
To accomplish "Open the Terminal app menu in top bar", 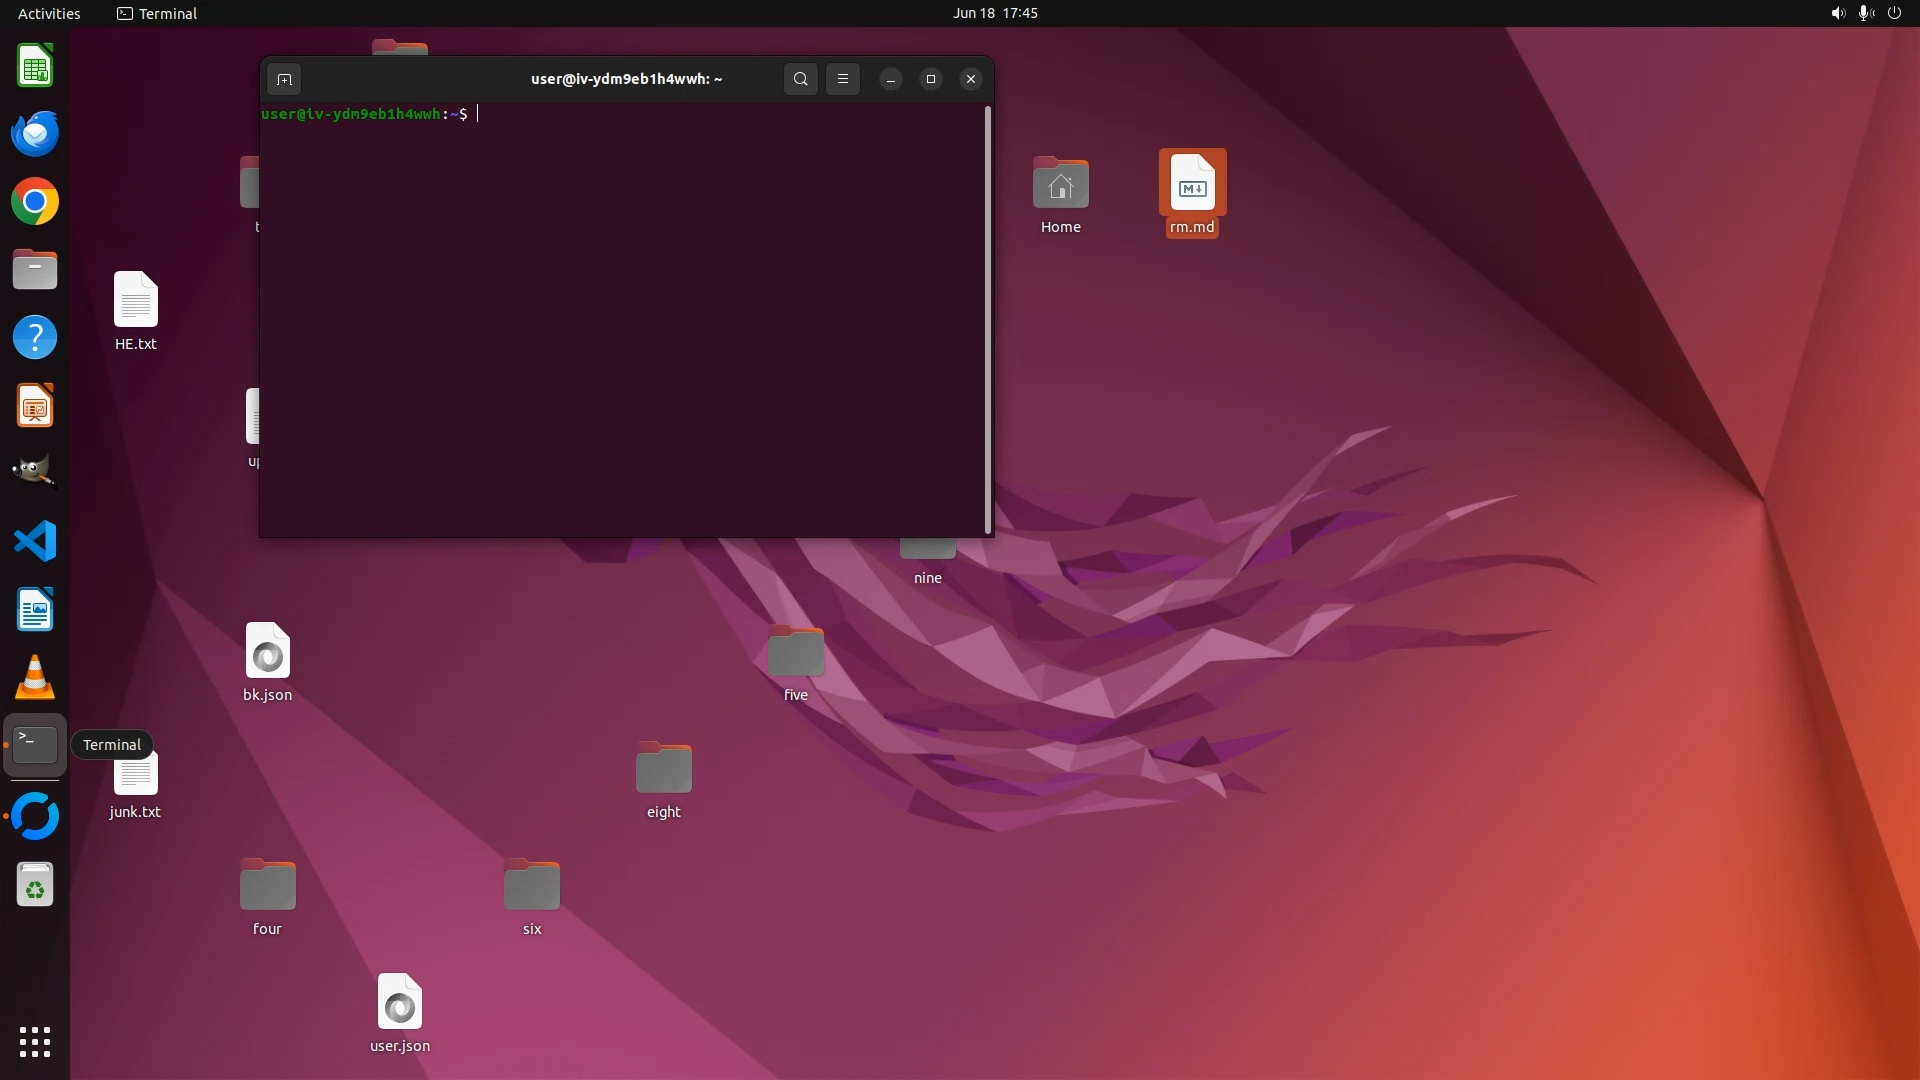I will click(157, 13).
